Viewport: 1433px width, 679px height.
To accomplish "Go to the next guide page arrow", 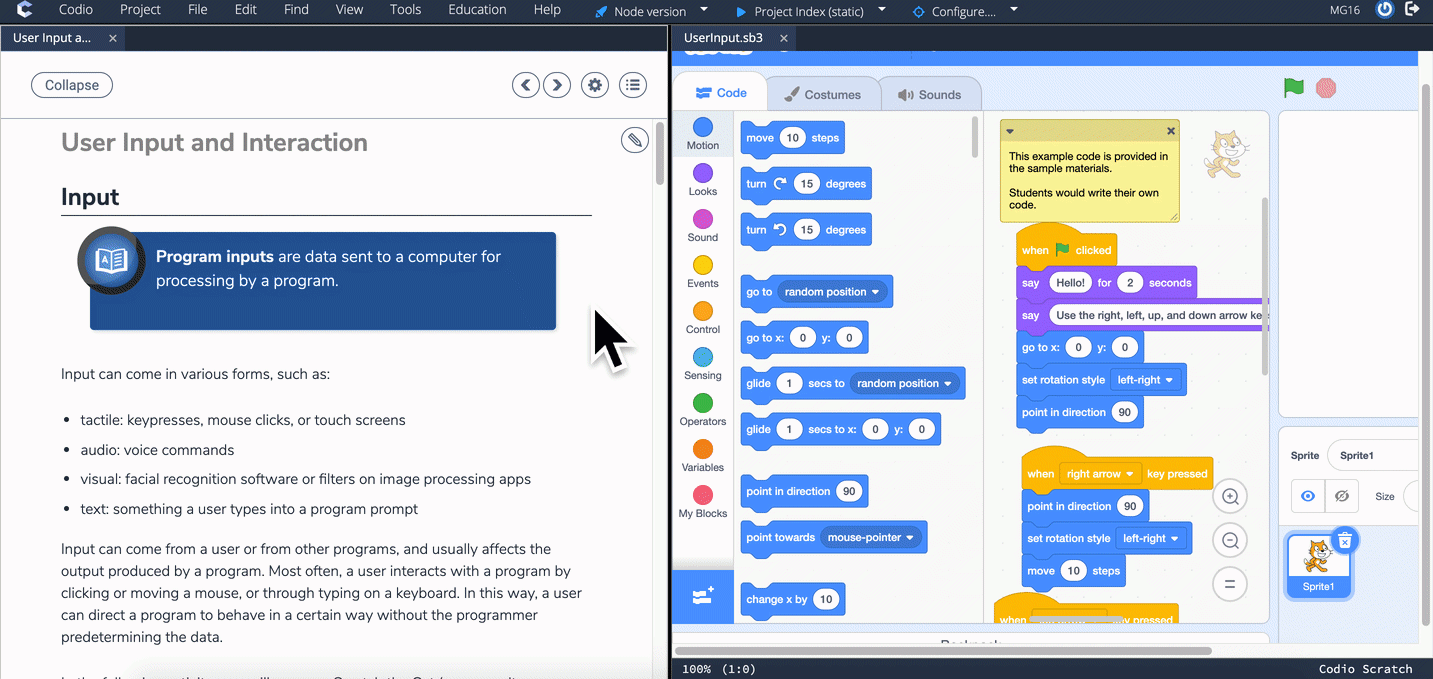I will [557, 85].
